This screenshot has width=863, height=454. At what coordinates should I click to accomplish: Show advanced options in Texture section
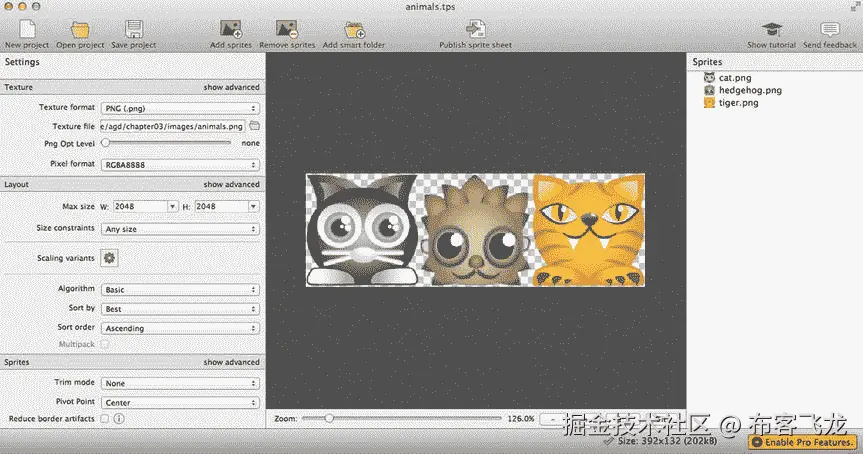[231, 87]
